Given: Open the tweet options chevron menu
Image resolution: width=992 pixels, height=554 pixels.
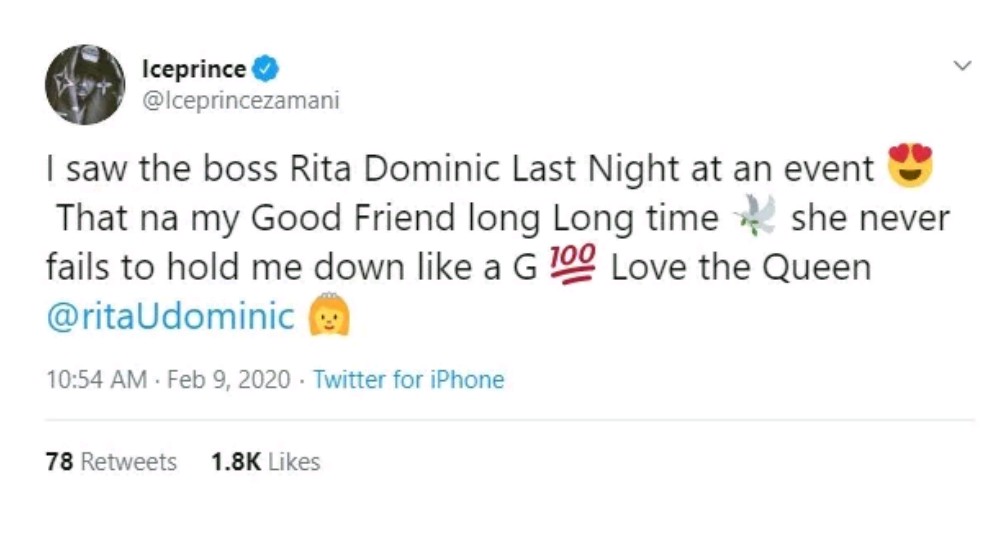Looking at the screenshot, I should (962, 66).
